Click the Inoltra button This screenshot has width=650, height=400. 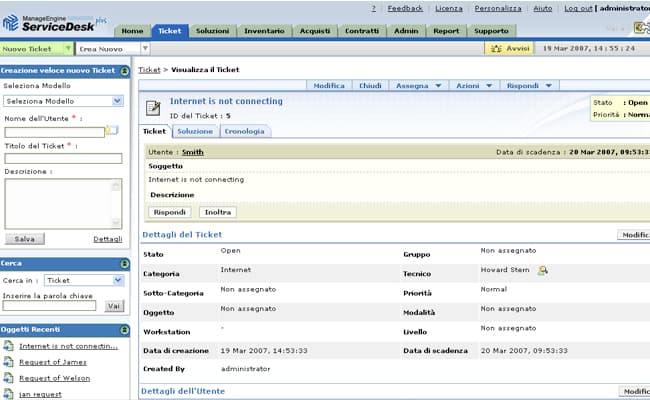[x=218, y=212]
